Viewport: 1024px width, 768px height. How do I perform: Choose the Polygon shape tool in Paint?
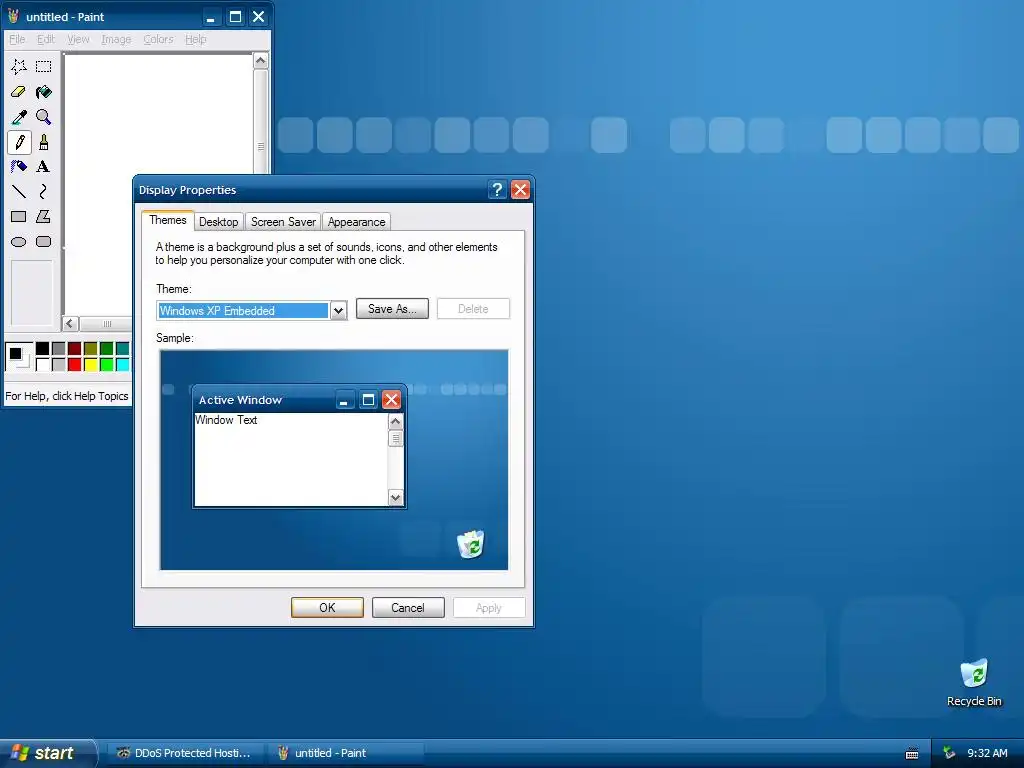pos(44,216)
